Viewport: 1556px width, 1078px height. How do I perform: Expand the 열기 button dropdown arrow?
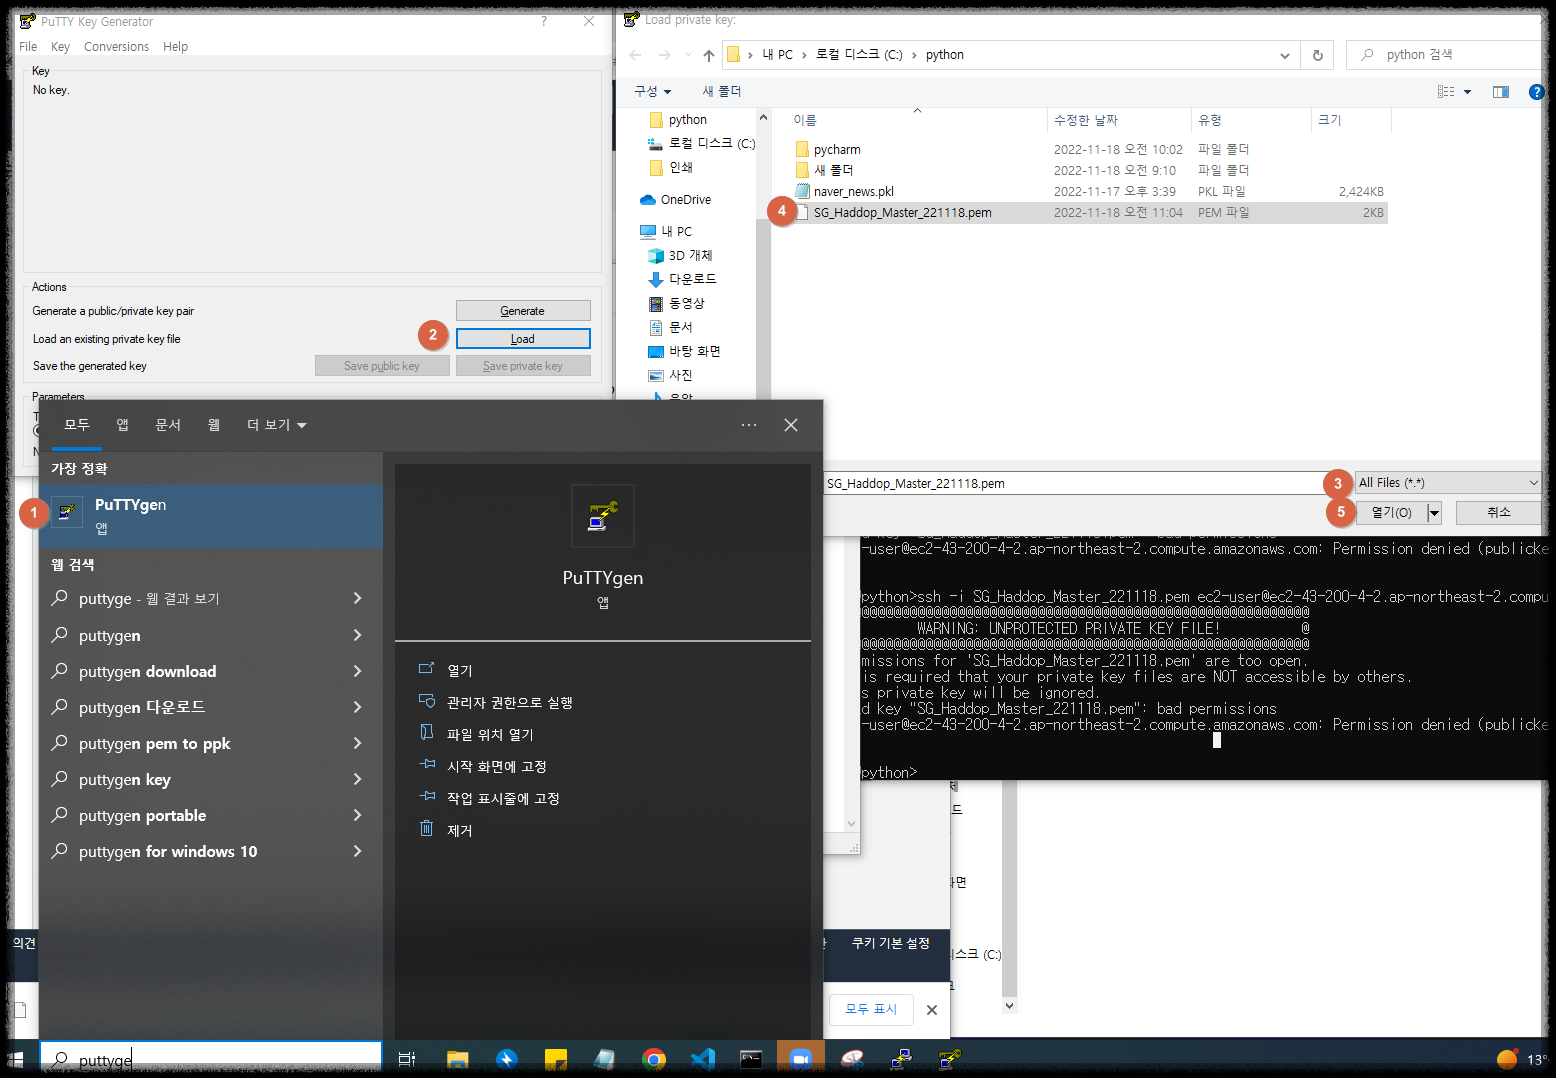[1434, 512]
